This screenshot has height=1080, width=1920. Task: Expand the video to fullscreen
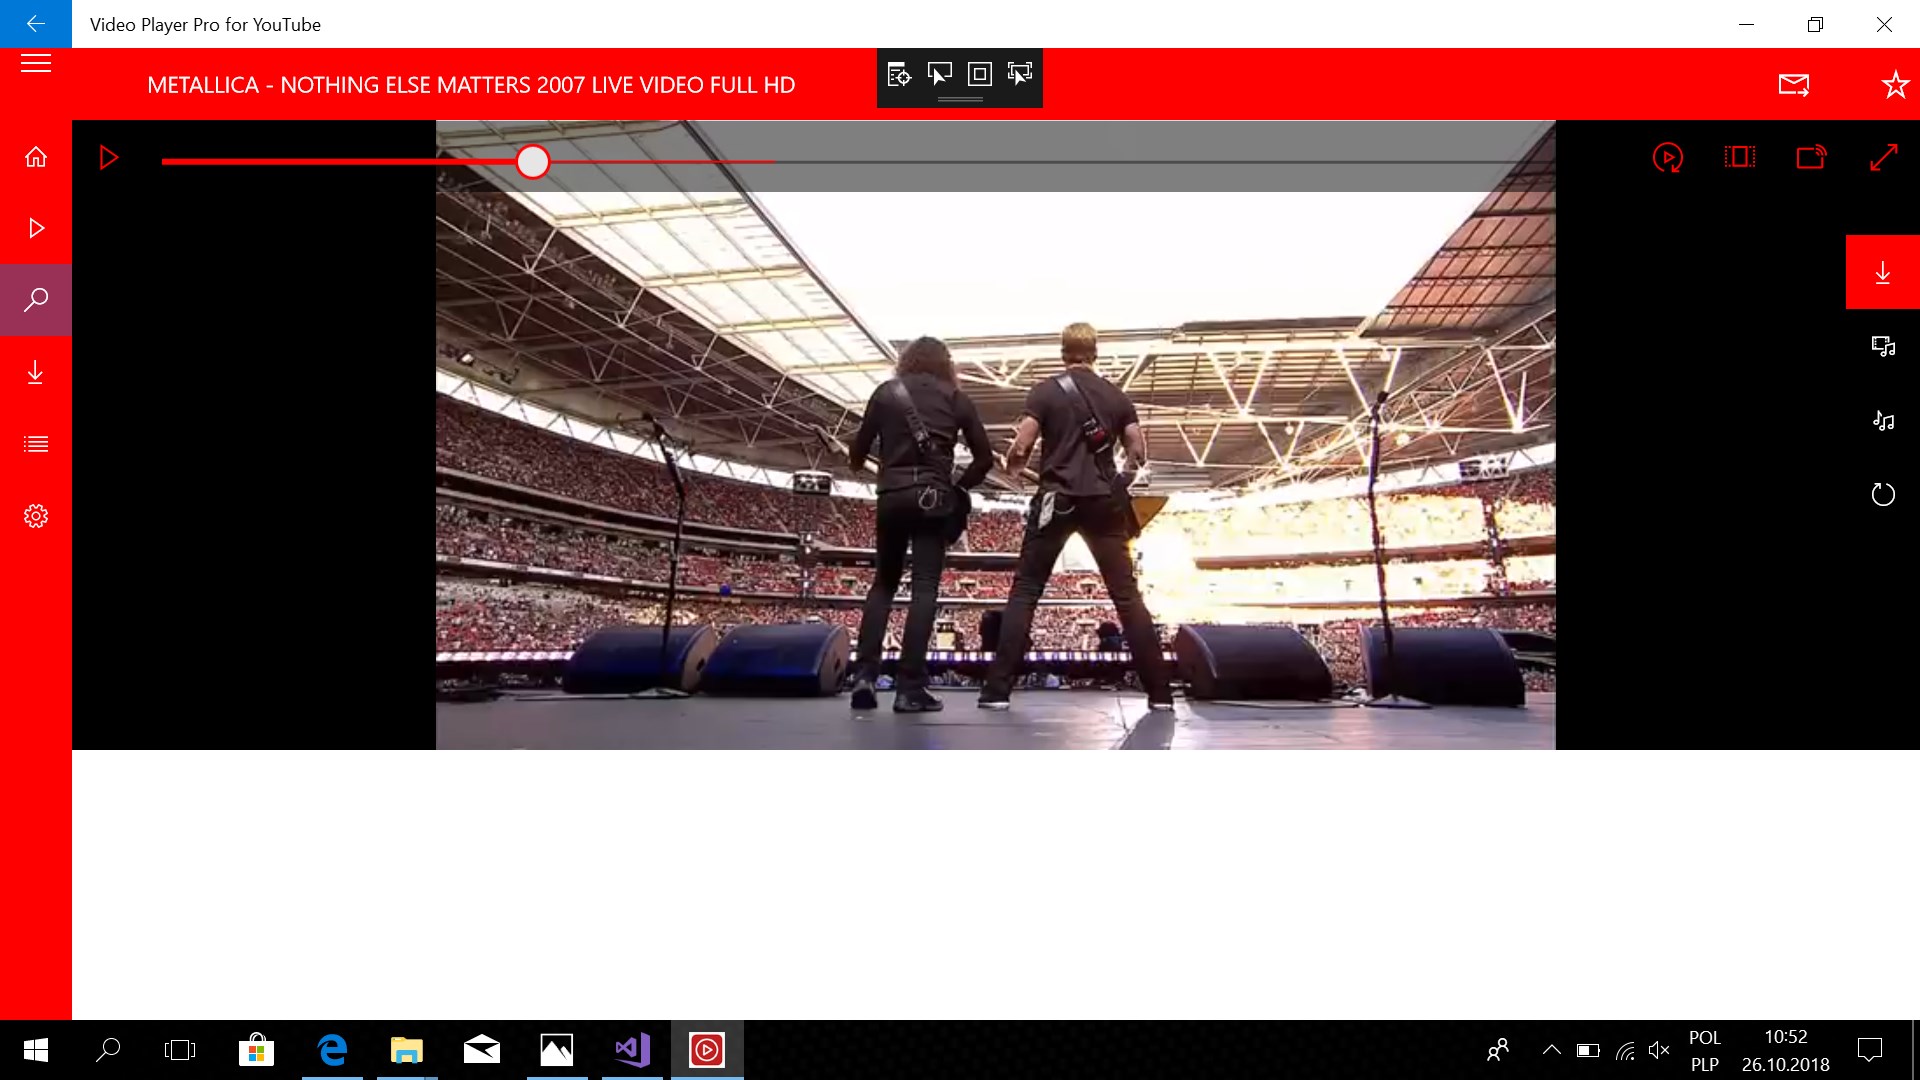coord(1884,157)
